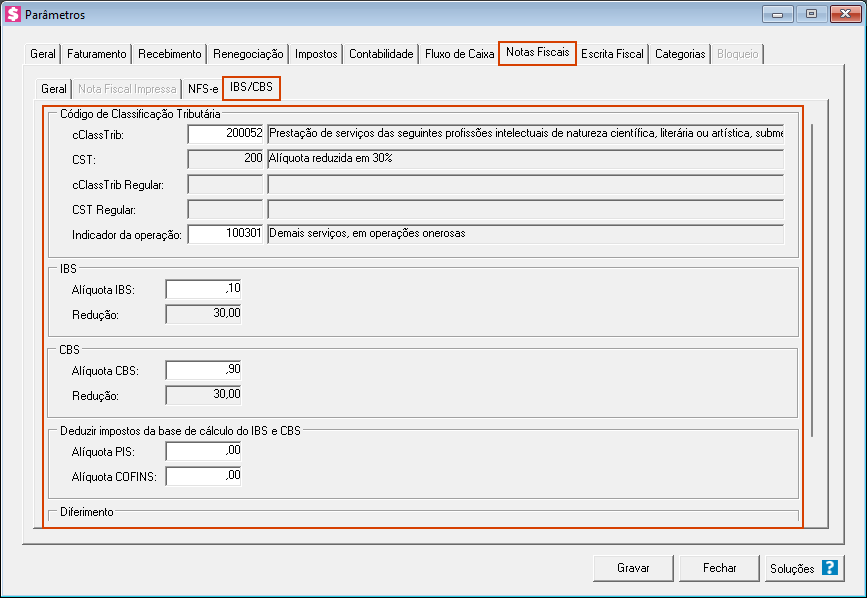The image size is (867, 598).
Task: Select the Contabilidade tab
Action: (381, 54)
